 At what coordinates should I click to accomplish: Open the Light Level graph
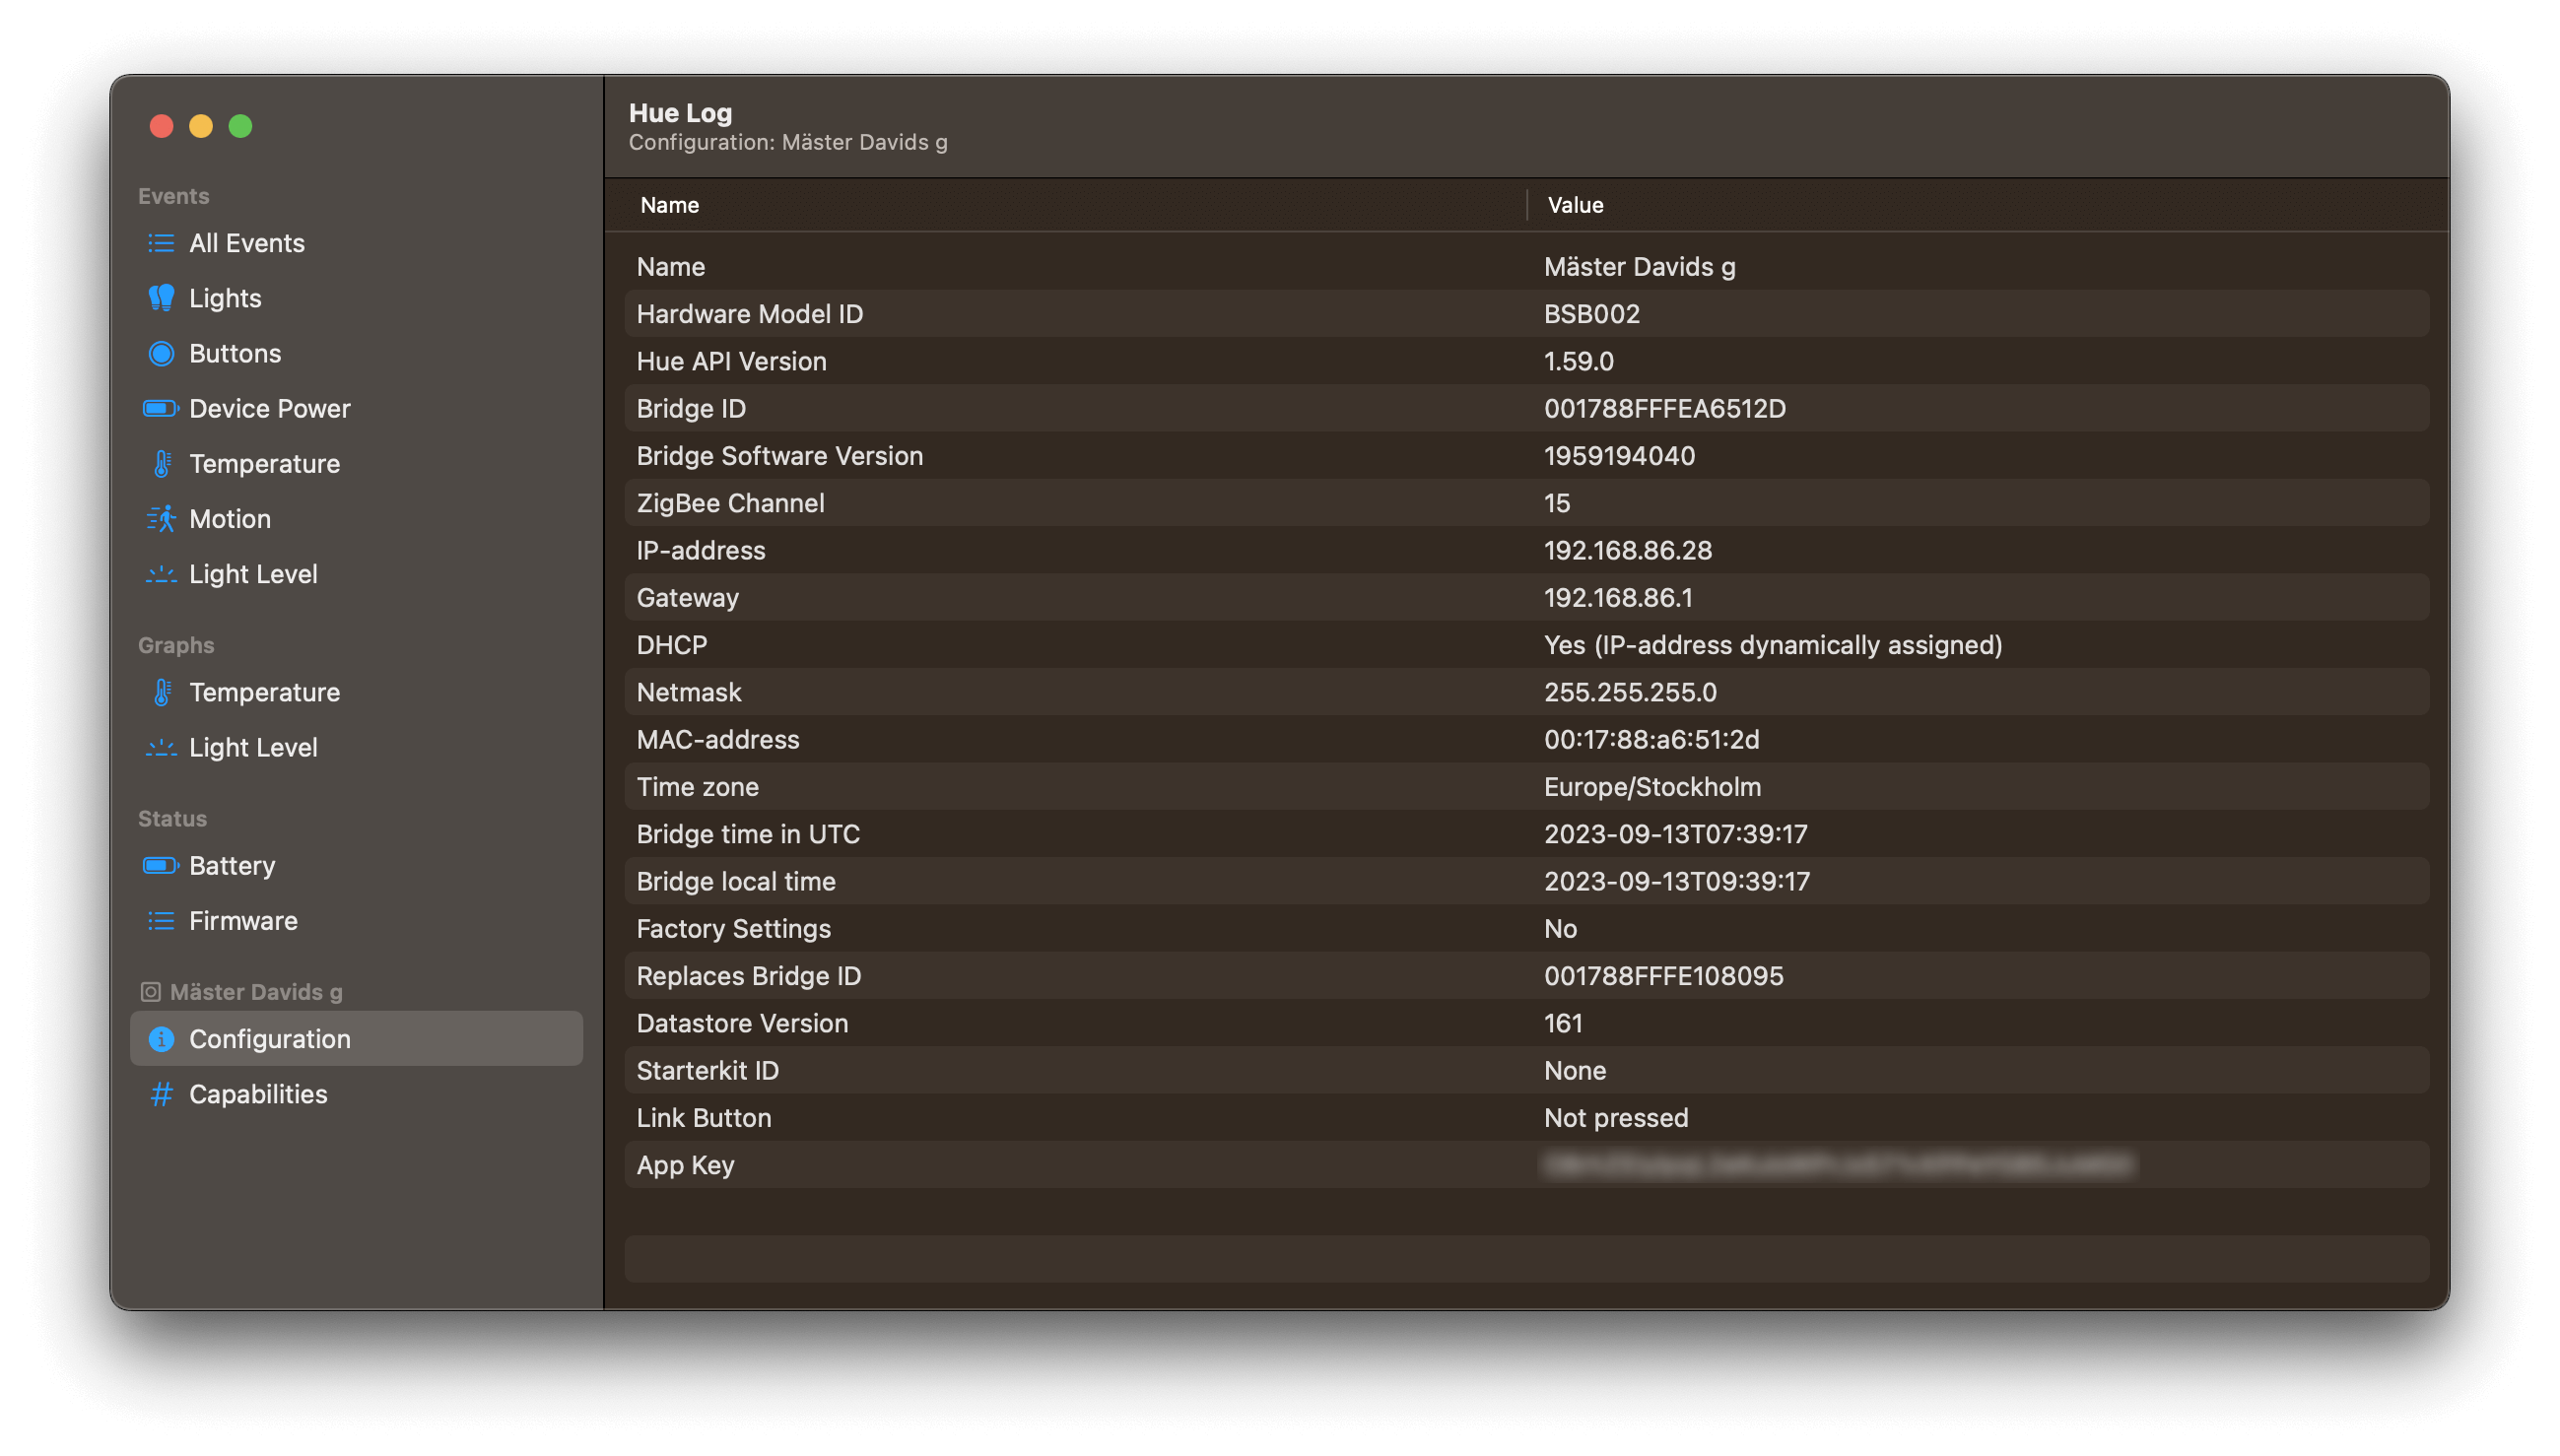tap(252, 746)
